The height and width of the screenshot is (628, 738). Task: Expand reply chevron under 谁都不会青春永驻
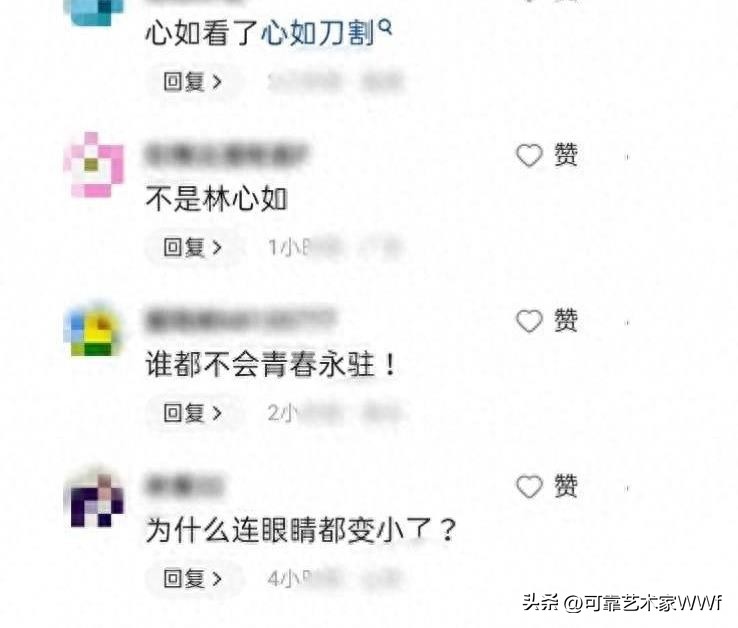[x=217, y=413]
